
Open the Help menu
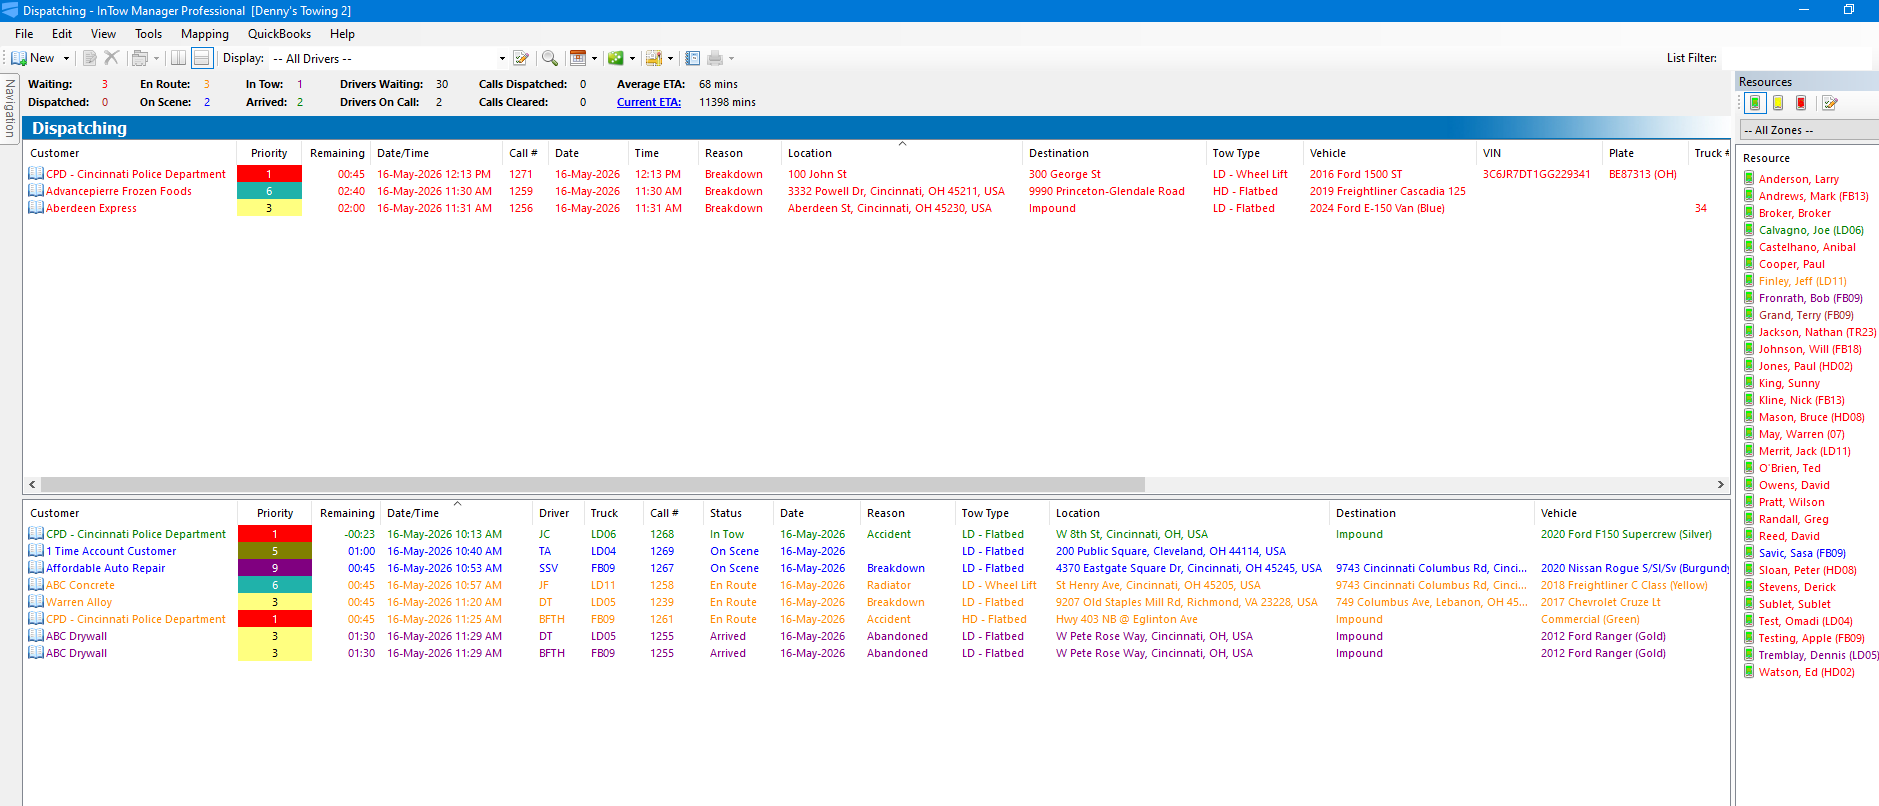tap(342, 34)
